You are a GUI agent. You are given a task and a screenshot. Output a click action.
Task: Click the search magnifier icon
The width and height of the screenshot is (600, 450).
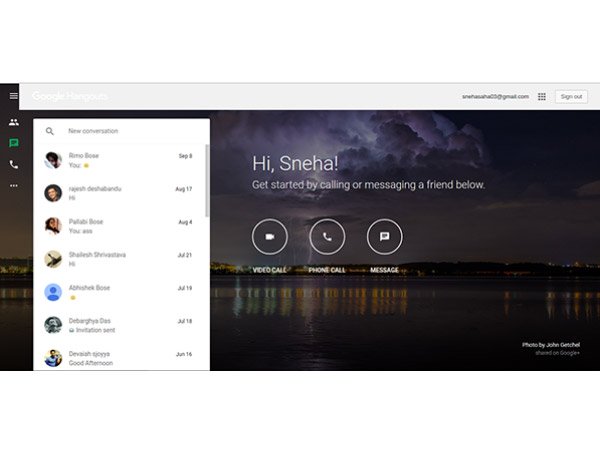pos(50,131)
